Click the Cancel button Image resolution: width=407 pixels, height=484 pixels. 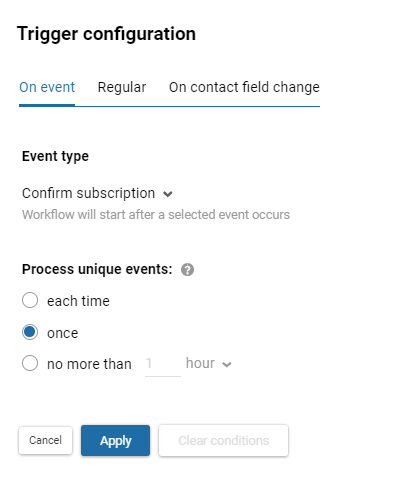pyautogui.click(x=45, y=440)
